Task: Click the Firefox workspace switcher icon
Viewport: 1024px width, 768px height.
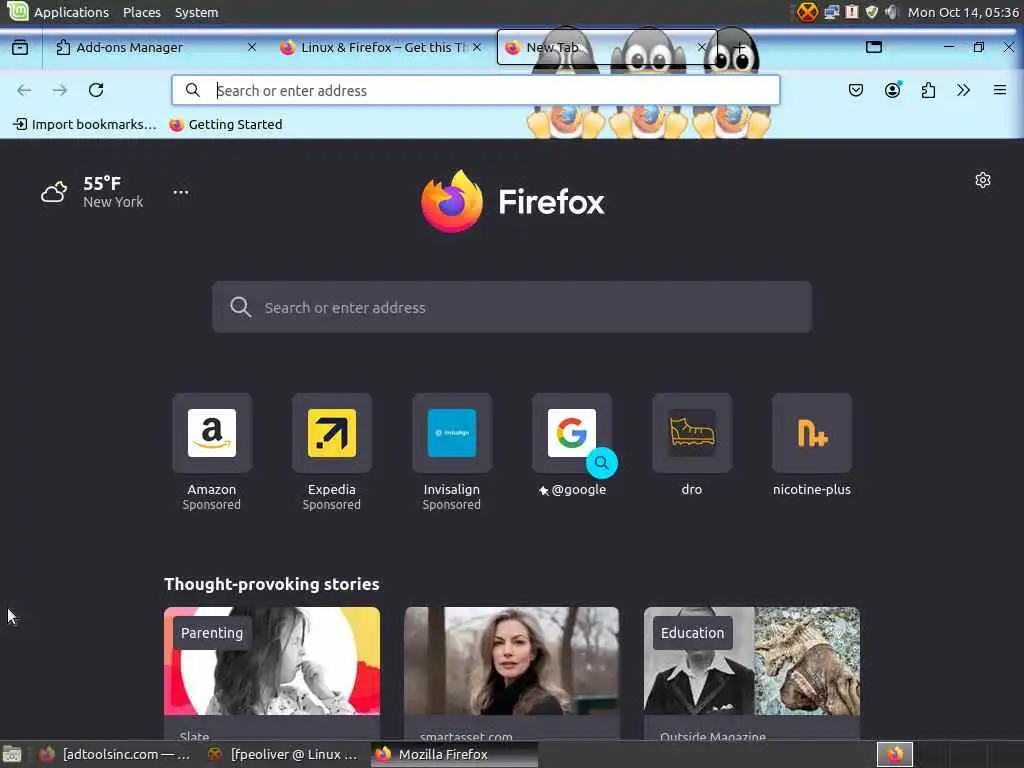Action: tap(895, 754)
